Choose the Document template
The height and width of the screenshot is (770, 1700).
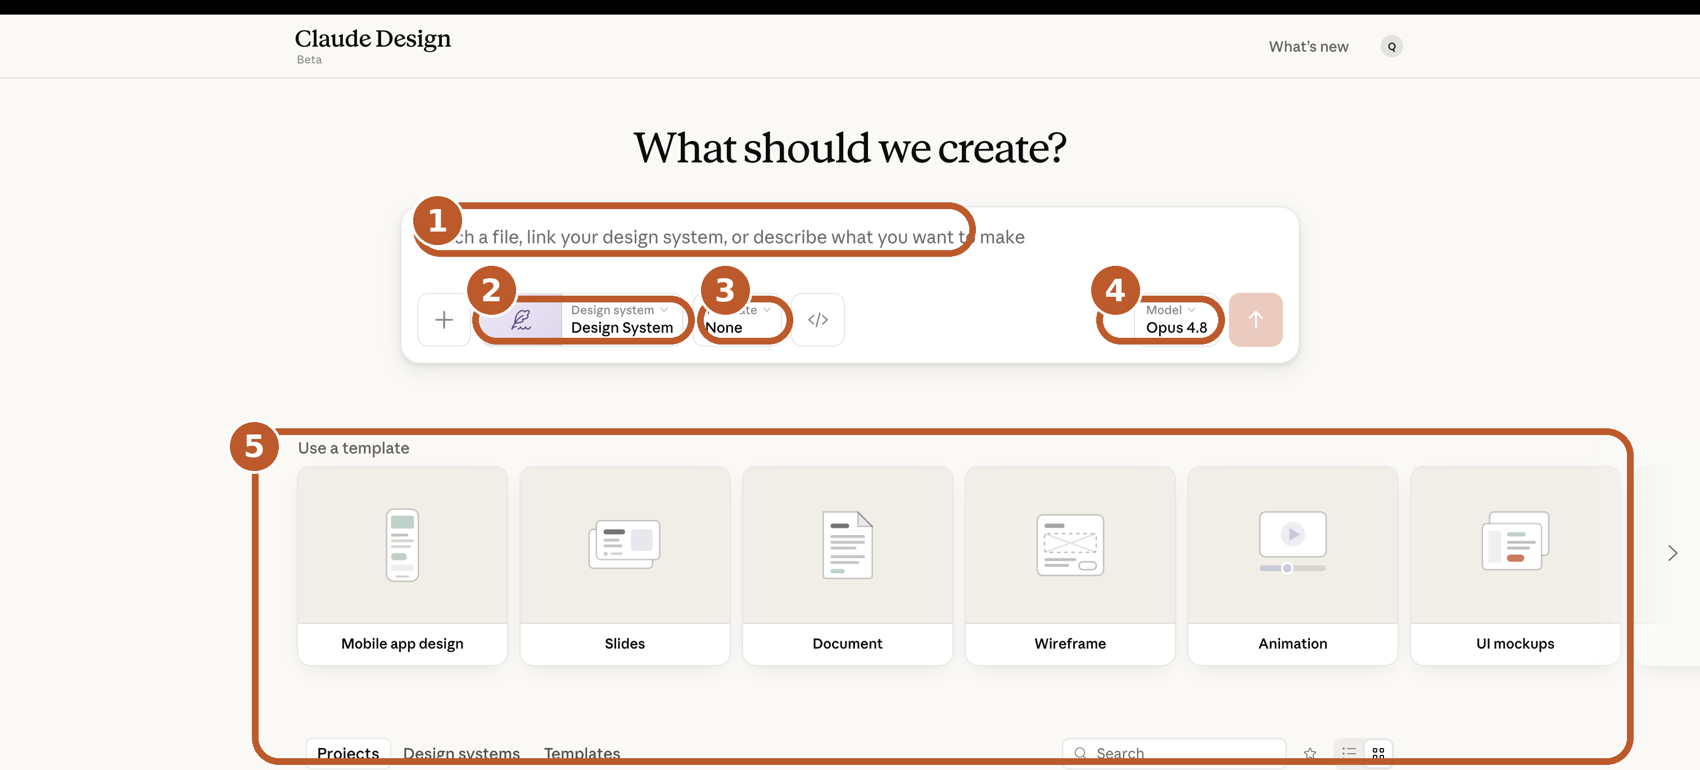pos(847,565)
